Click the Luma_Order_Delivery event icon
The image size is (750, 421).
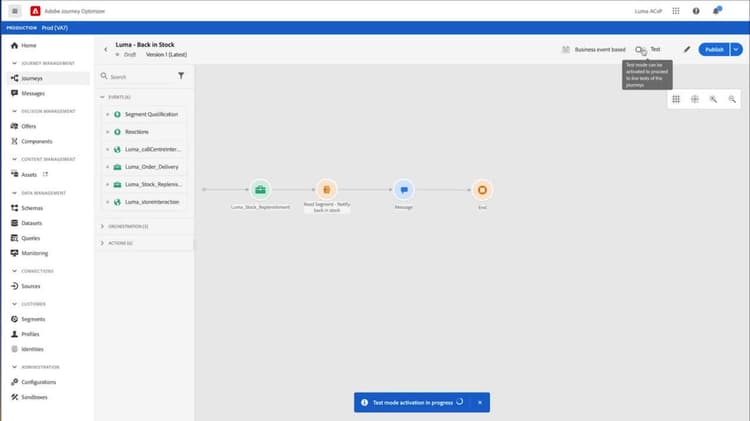(117, 167)
